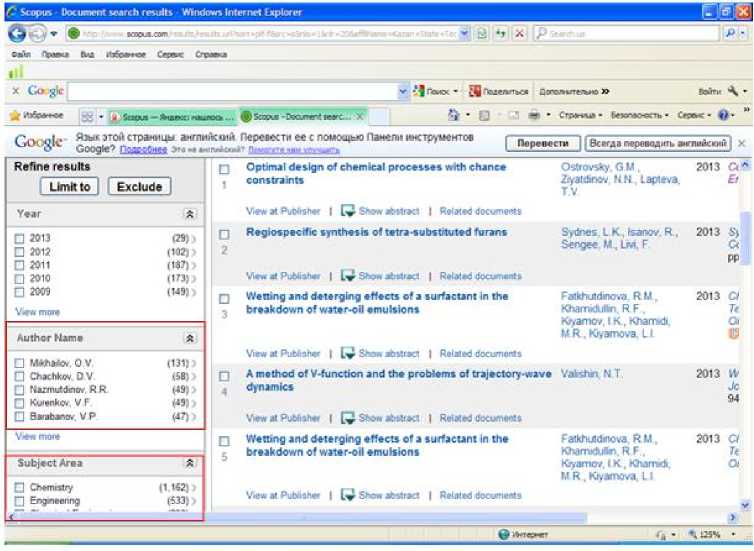Enable the Chemistry subject area checkbox
754x551 pixels.
[19, 488]
